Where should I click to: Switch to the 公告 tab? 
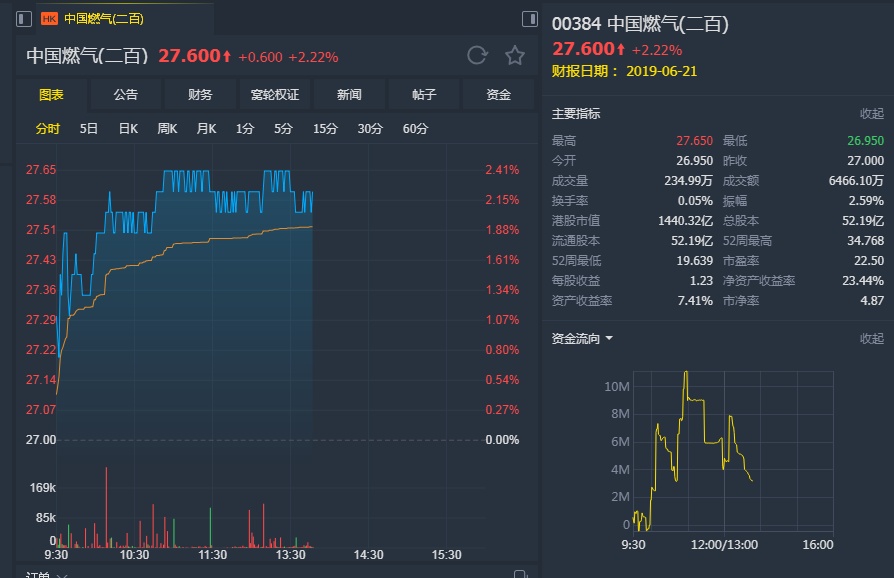[x=125, y=95]
